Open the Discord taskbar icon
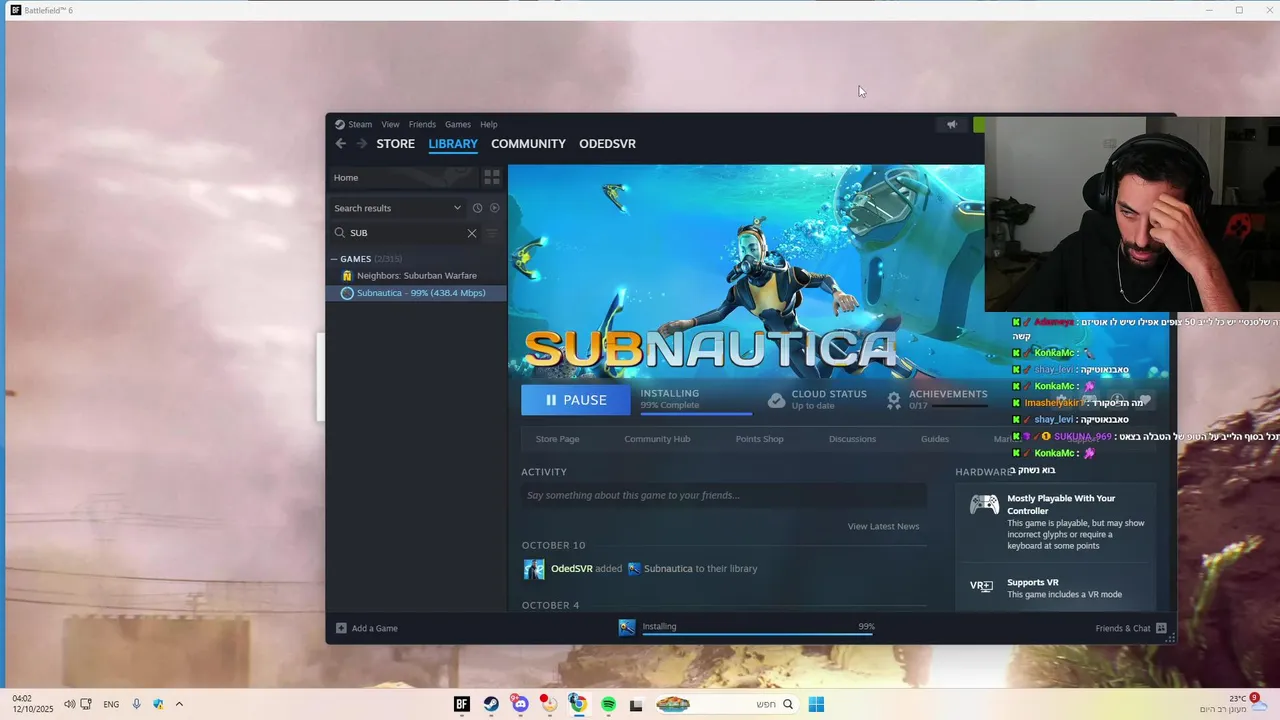Viewport: 1280px width, 720px height. [520, 704]
